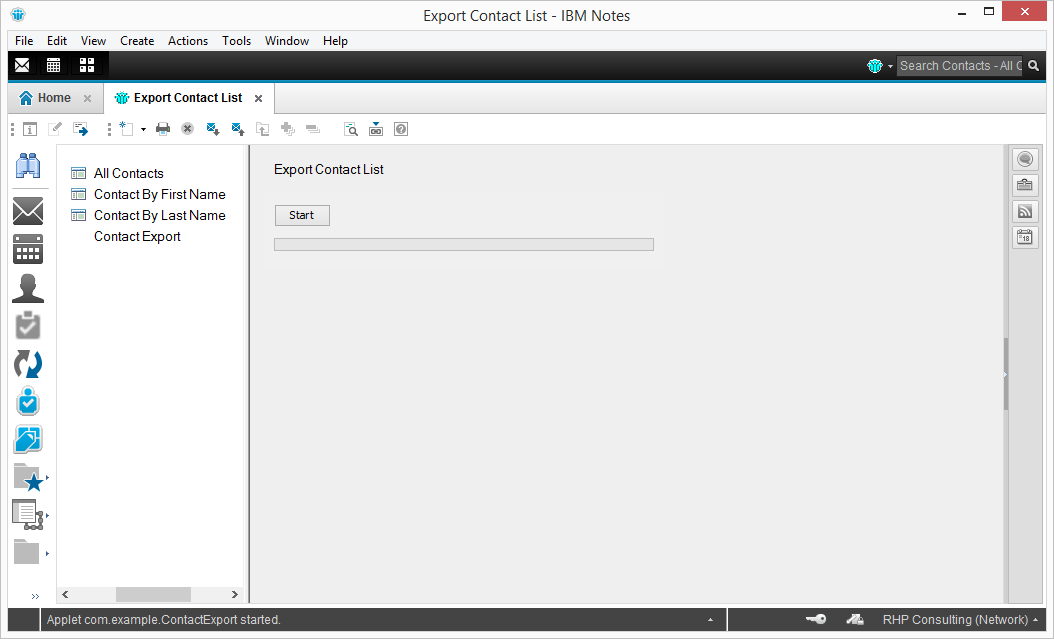Image resolution: width=1054 pixels, height=639 pixels.
Task: Expand the RHP Consulting location menu
Action: 1035,620
